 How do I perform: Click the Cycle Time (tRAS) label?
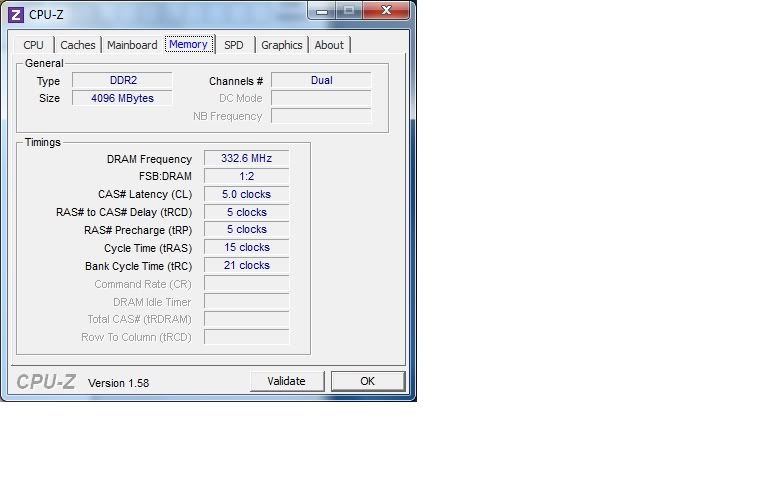[148, 248]
